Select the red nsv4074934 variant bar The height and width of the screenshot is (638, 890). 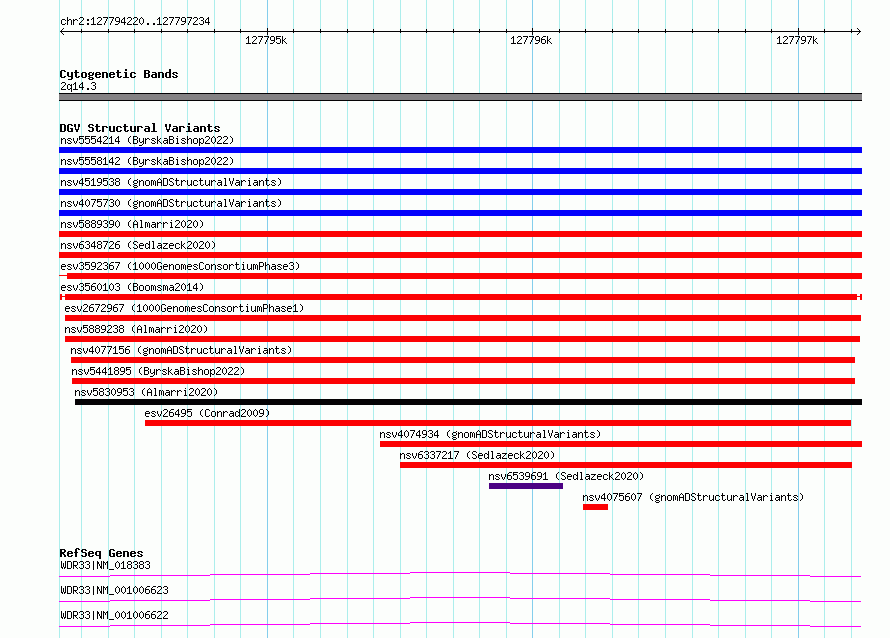(621, 444)
